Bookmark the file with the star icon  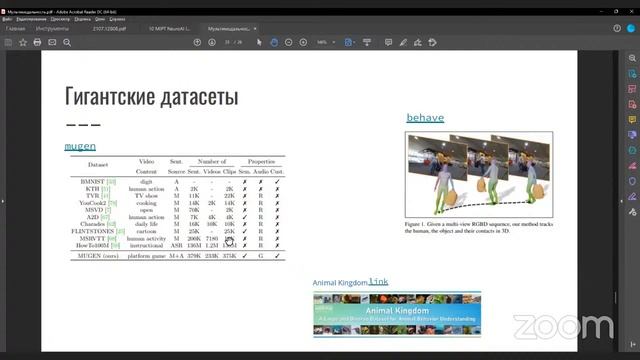[23, 42]
